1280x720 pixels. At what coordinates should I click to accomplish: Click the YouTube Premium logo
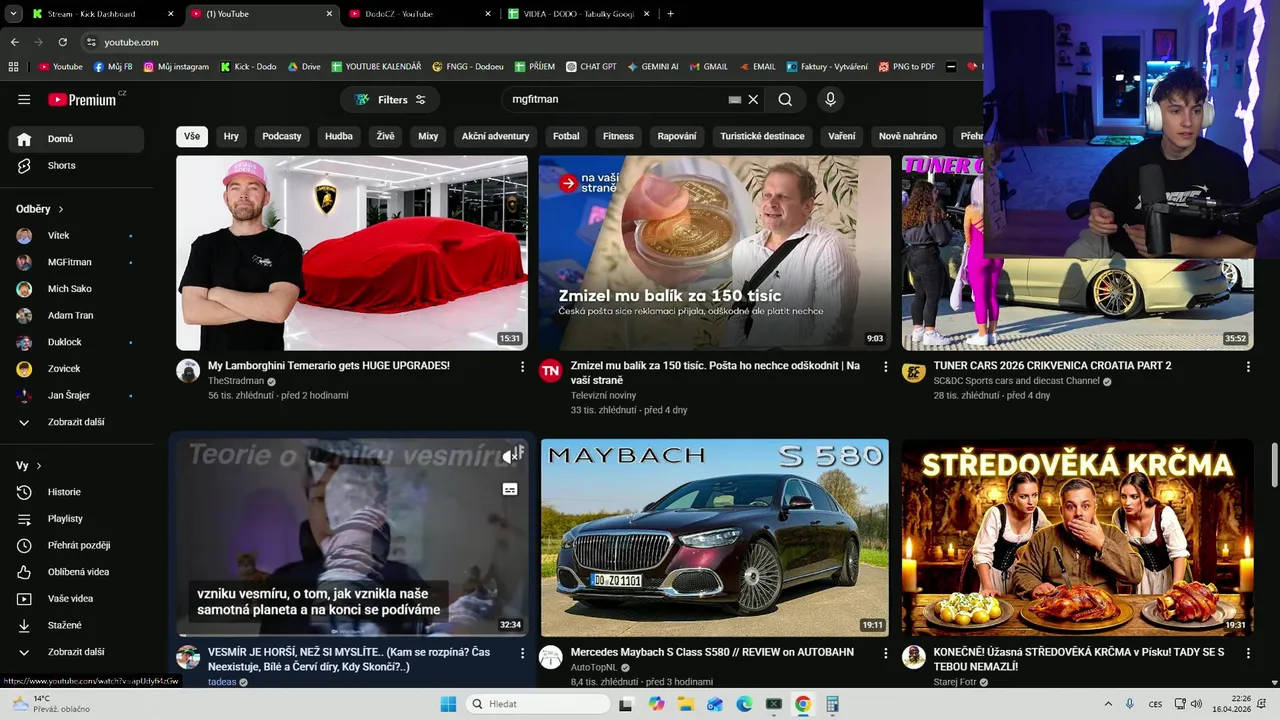tap(84, 99)
